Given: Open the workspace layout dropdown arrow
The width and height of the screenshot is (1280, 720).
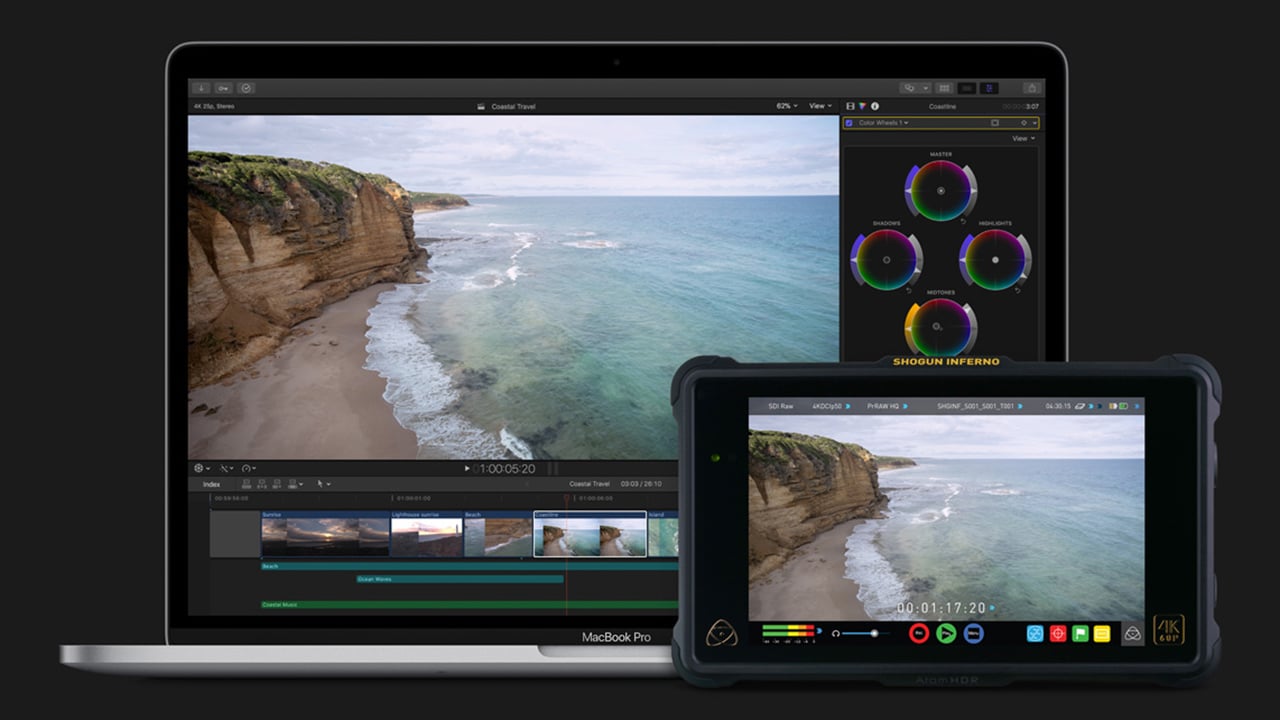Looking at the screenshot, I should pos(925,88).
